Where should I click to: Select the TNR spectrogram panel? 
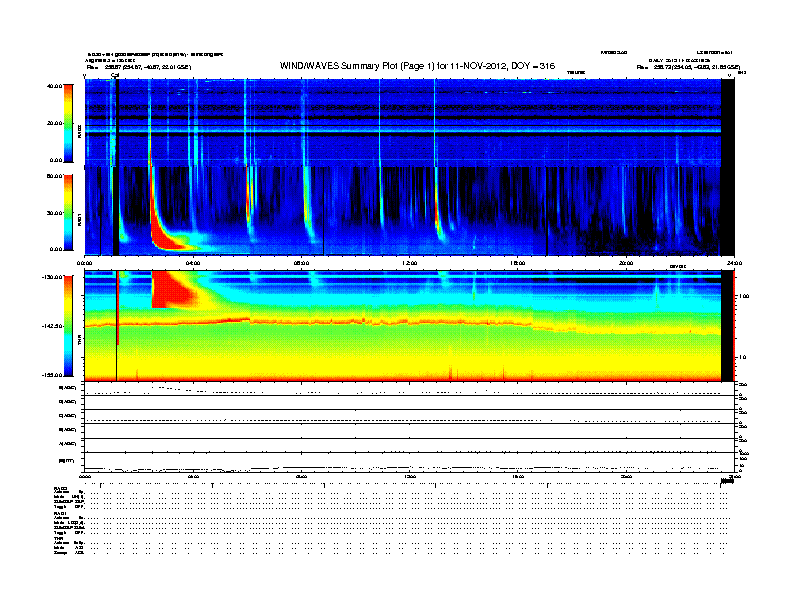click(409, 326)
